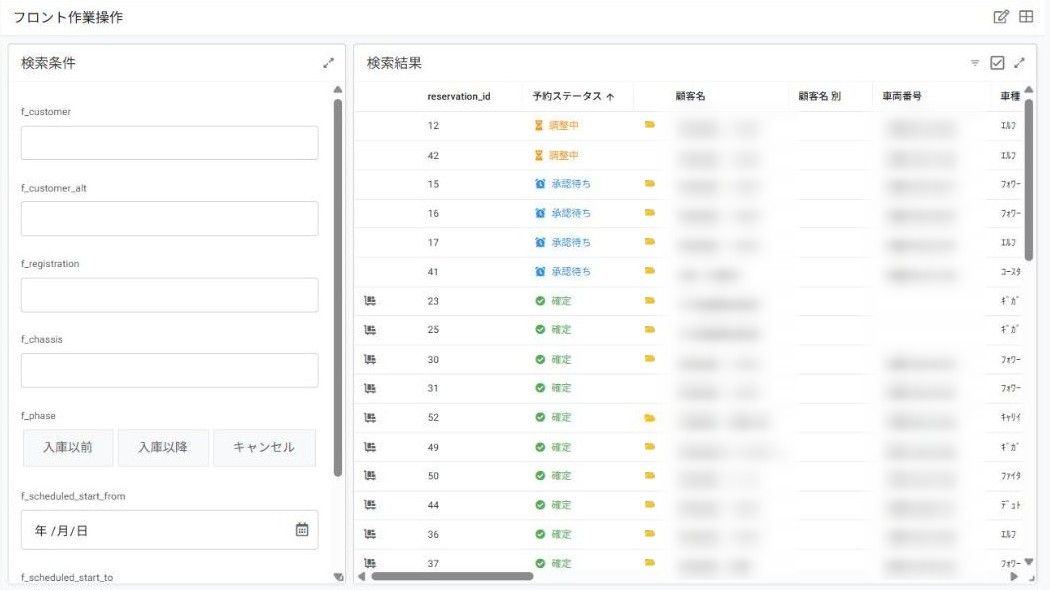Screen dimensions: 1050x590
Task: Open the calendar picker in f_scheduled_start_from
Action: [302, 530]
